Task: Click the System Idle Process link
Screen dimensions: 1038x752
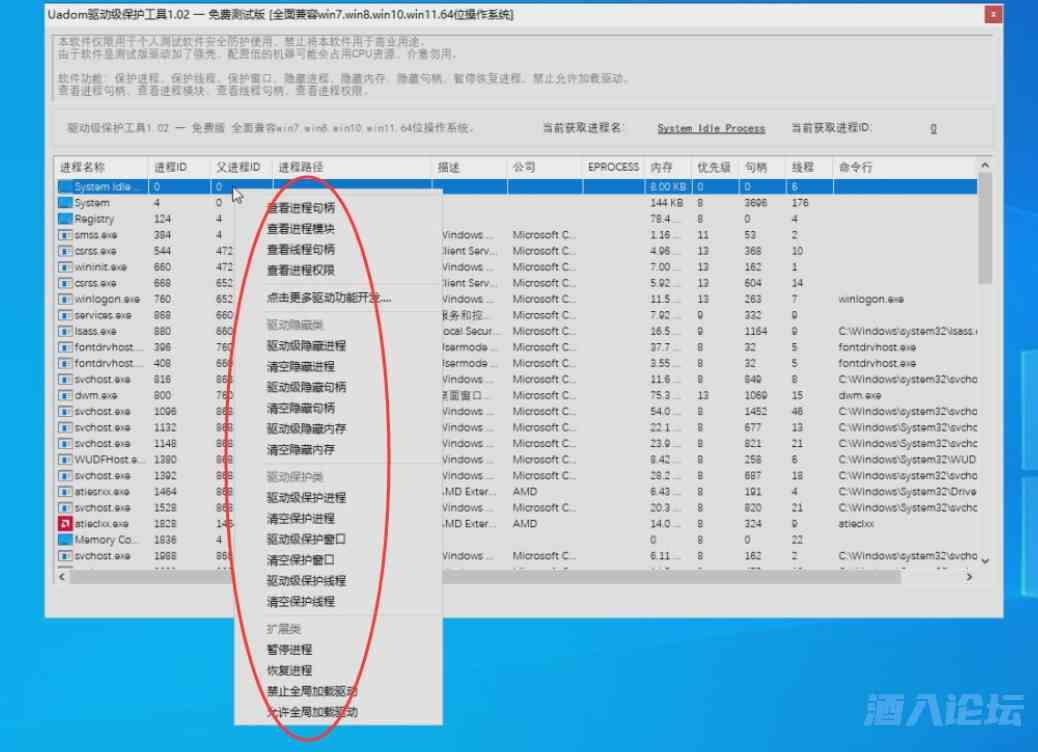Action: [711, 128]
